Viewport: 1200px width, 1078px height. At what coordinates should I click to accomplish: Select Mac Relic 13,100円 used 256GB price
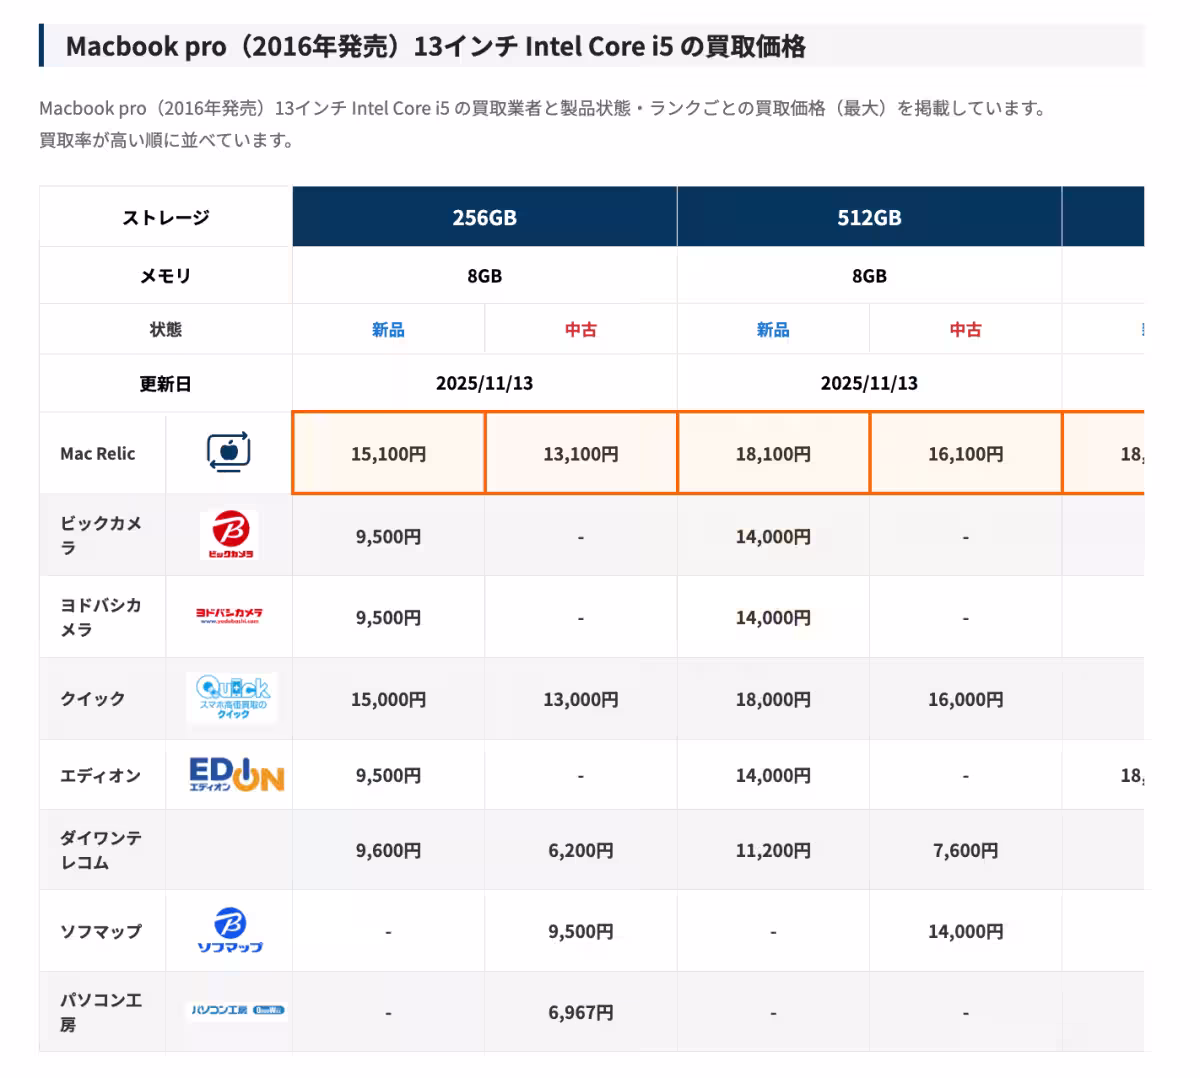(x=580, y=454)
